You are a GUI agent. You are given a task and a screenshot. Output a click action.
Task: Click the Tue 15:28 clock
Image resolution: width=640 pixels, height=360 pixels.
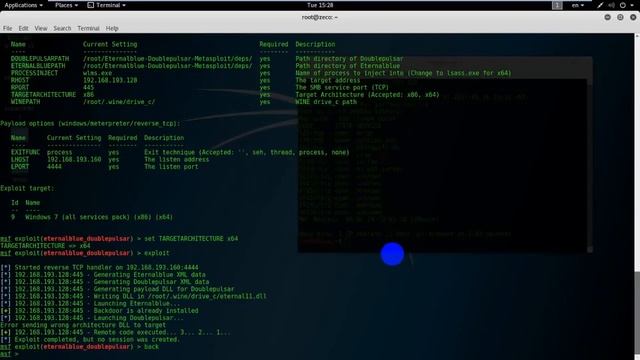[320, 5]
